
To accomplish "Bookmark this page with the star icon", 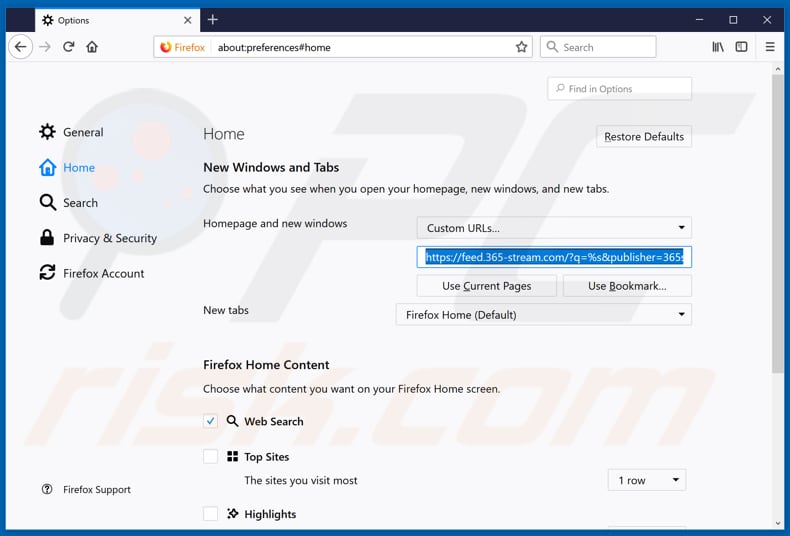I will [521, 47].
